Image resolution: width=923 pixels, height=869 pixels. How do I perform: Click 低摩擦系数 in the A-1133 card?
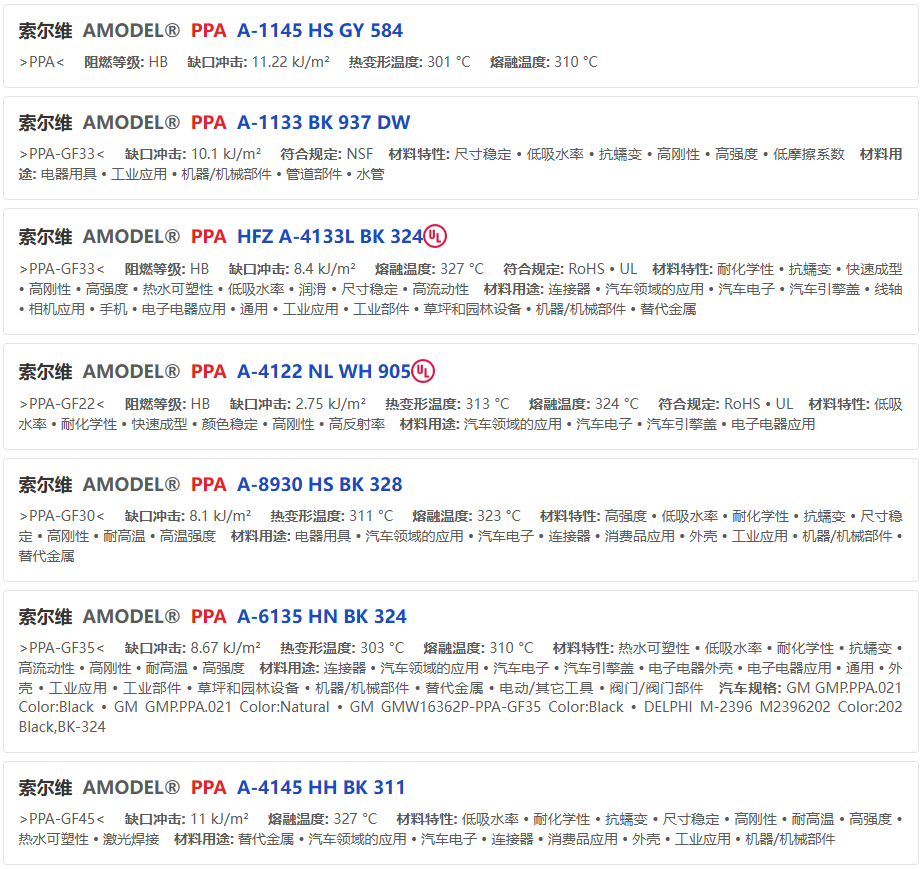tap(809, 154)
